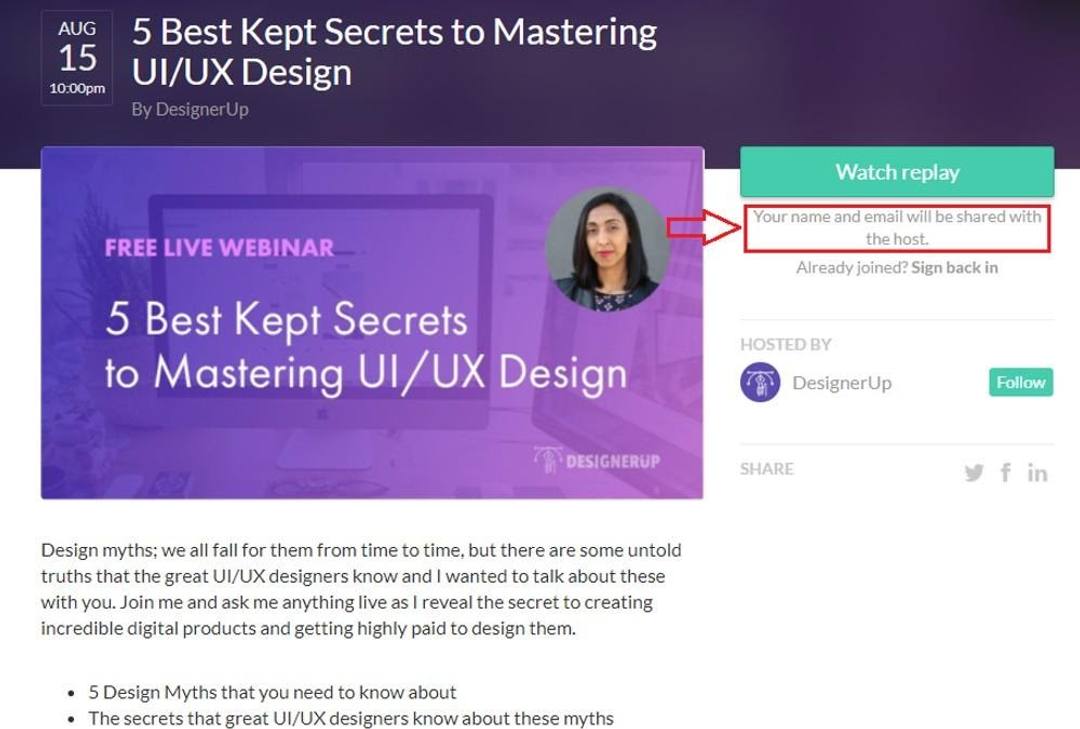This screenshot has width=1080, height=729.
Task: Click the FREE LIVE WEBINAR banner text
Action: tap(219, 247)
